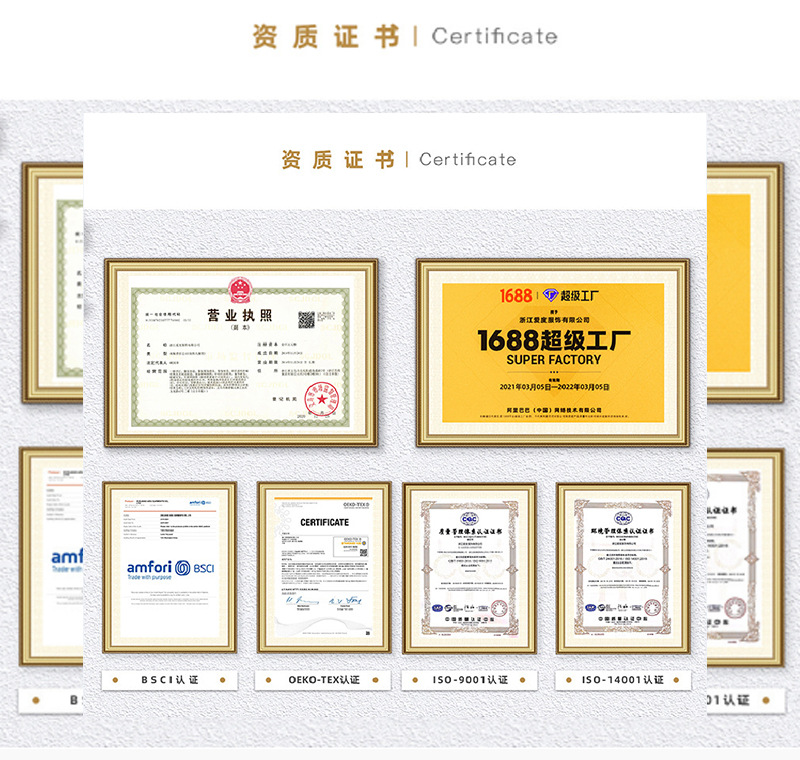Click the CQC logo on ISO-14001 certificate
The image size is (800, 760).
tap(622, 518)
